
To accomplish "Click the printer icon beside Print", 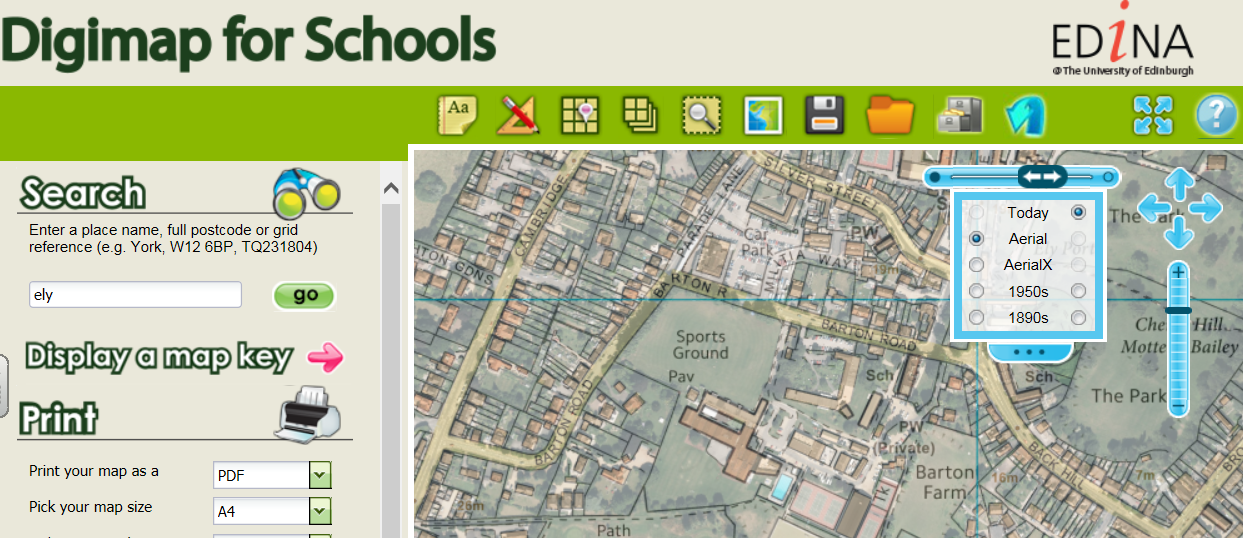I will click(x=307, y=413).
